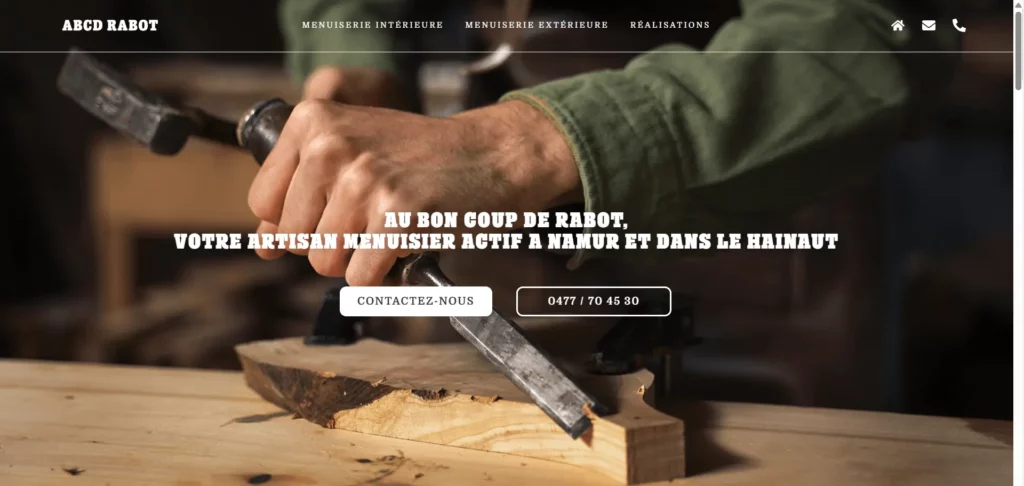The image size is (1024, 486).
Task: Click the "Au bon coup de rabot" heading
Action: 505,220
